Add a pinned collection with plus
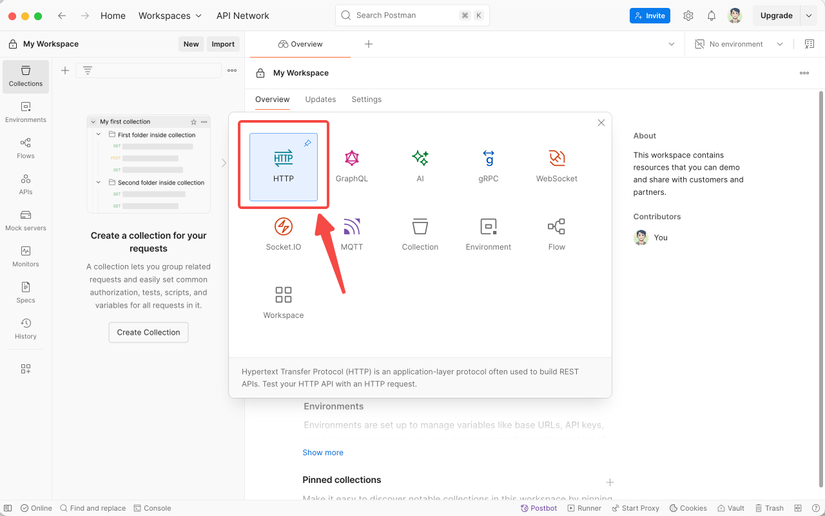 click(x=610, y=482)
